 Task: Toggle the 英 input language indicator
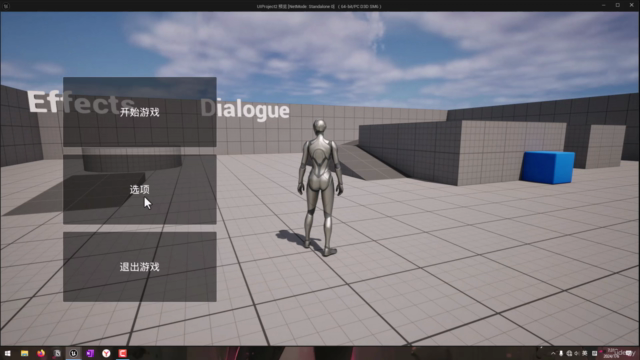point(584,353)
